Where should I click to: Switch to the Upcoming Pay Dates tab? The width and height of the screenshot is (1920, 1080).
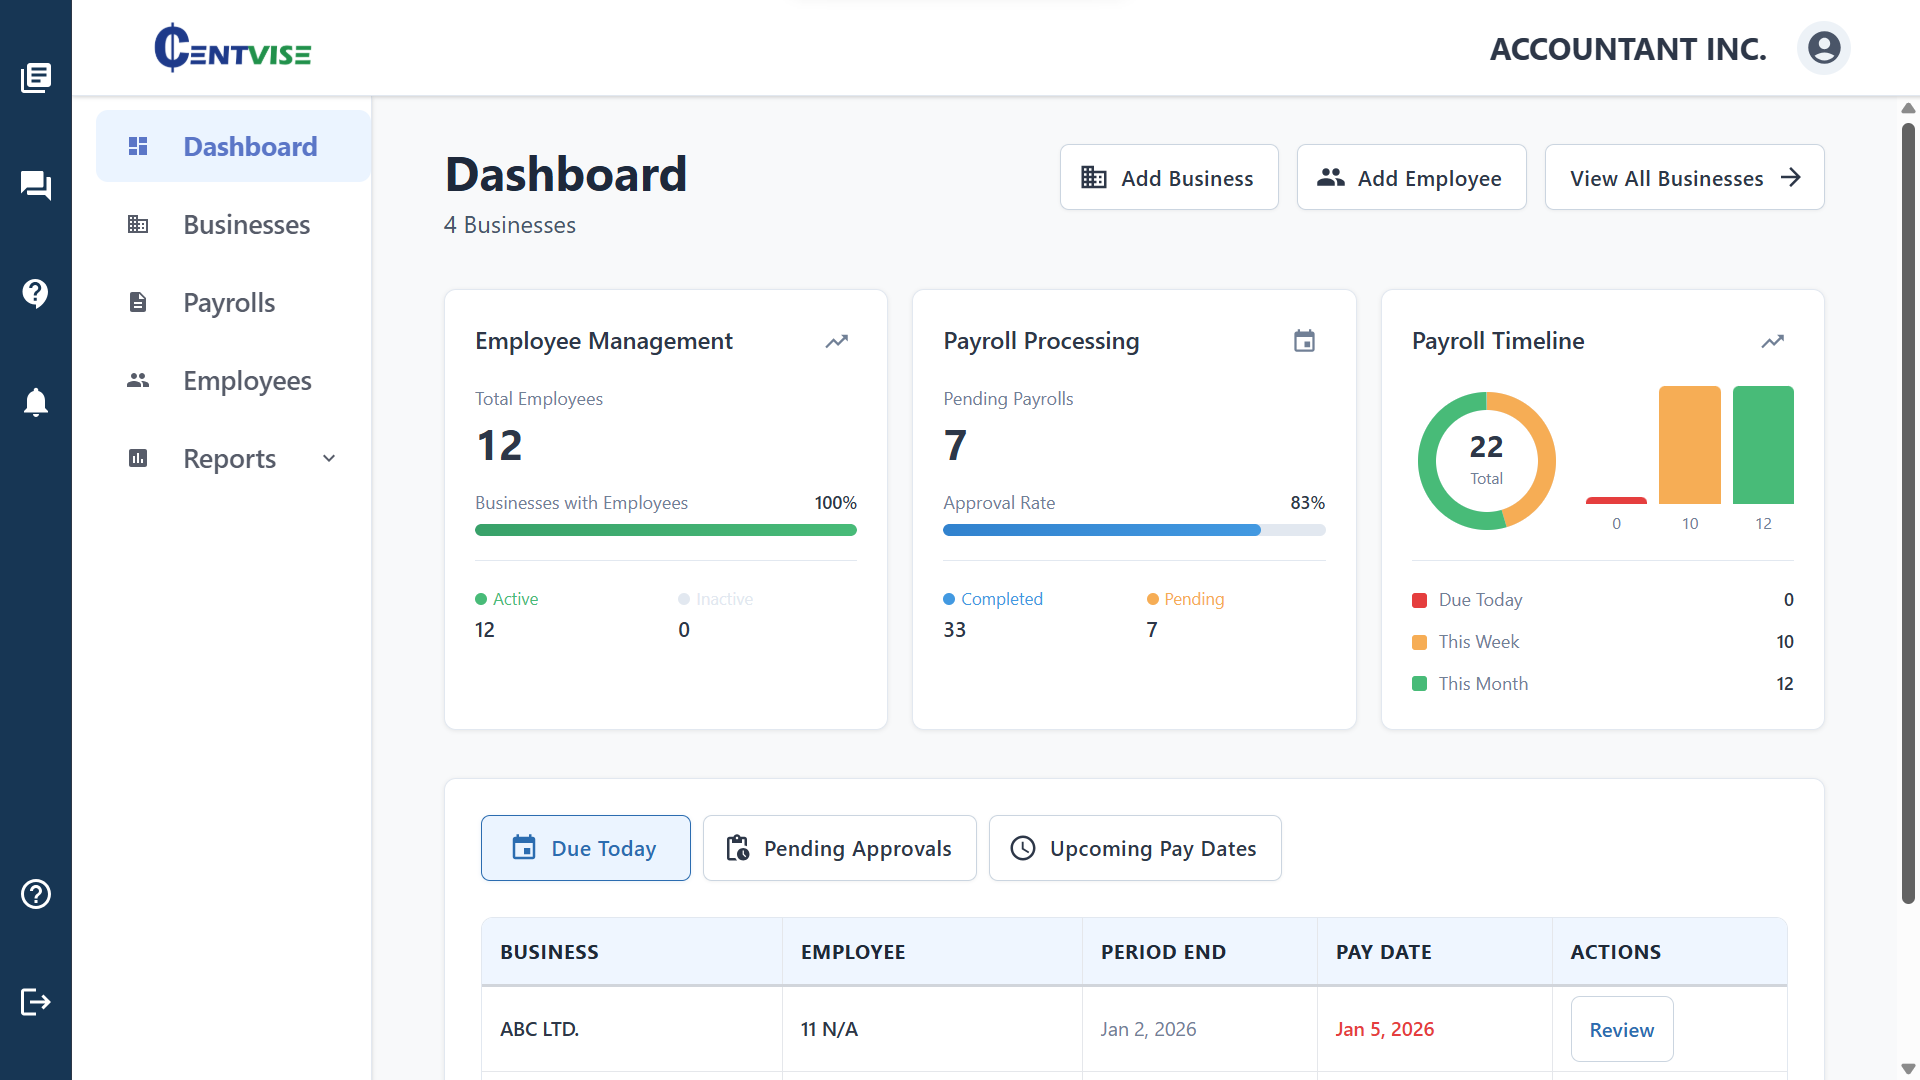(x=1134, y=848)
